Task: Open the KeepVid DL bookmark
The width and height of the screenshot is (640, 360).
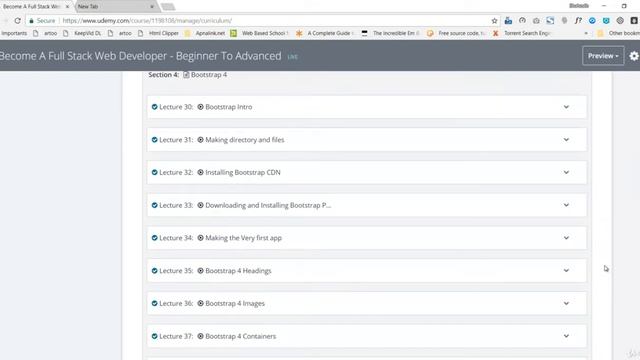Action: (x=82, y=33)
